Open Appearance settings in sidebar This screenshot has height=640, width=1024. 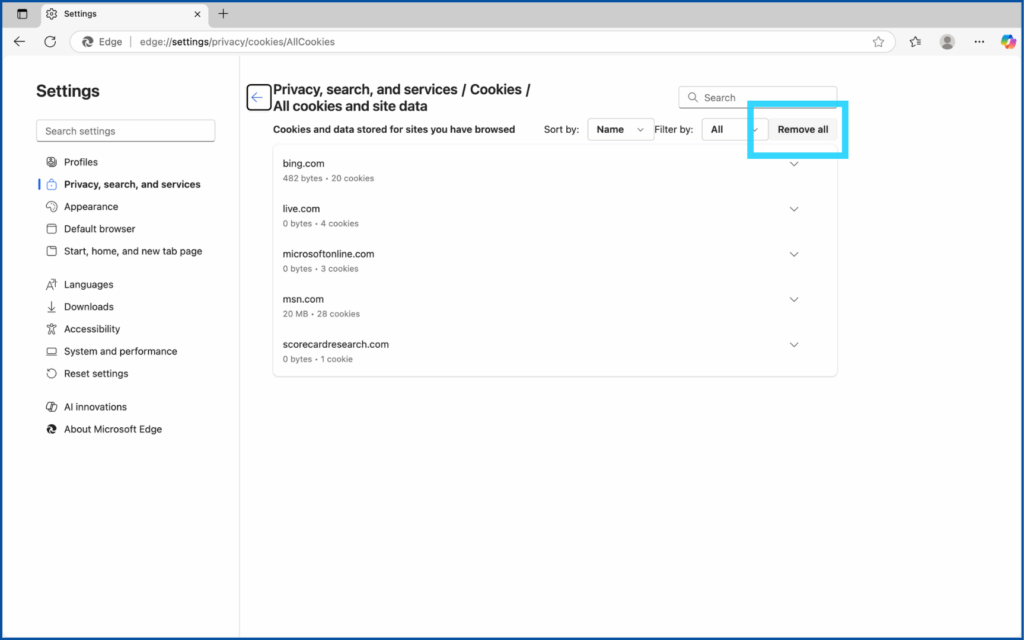91,207
